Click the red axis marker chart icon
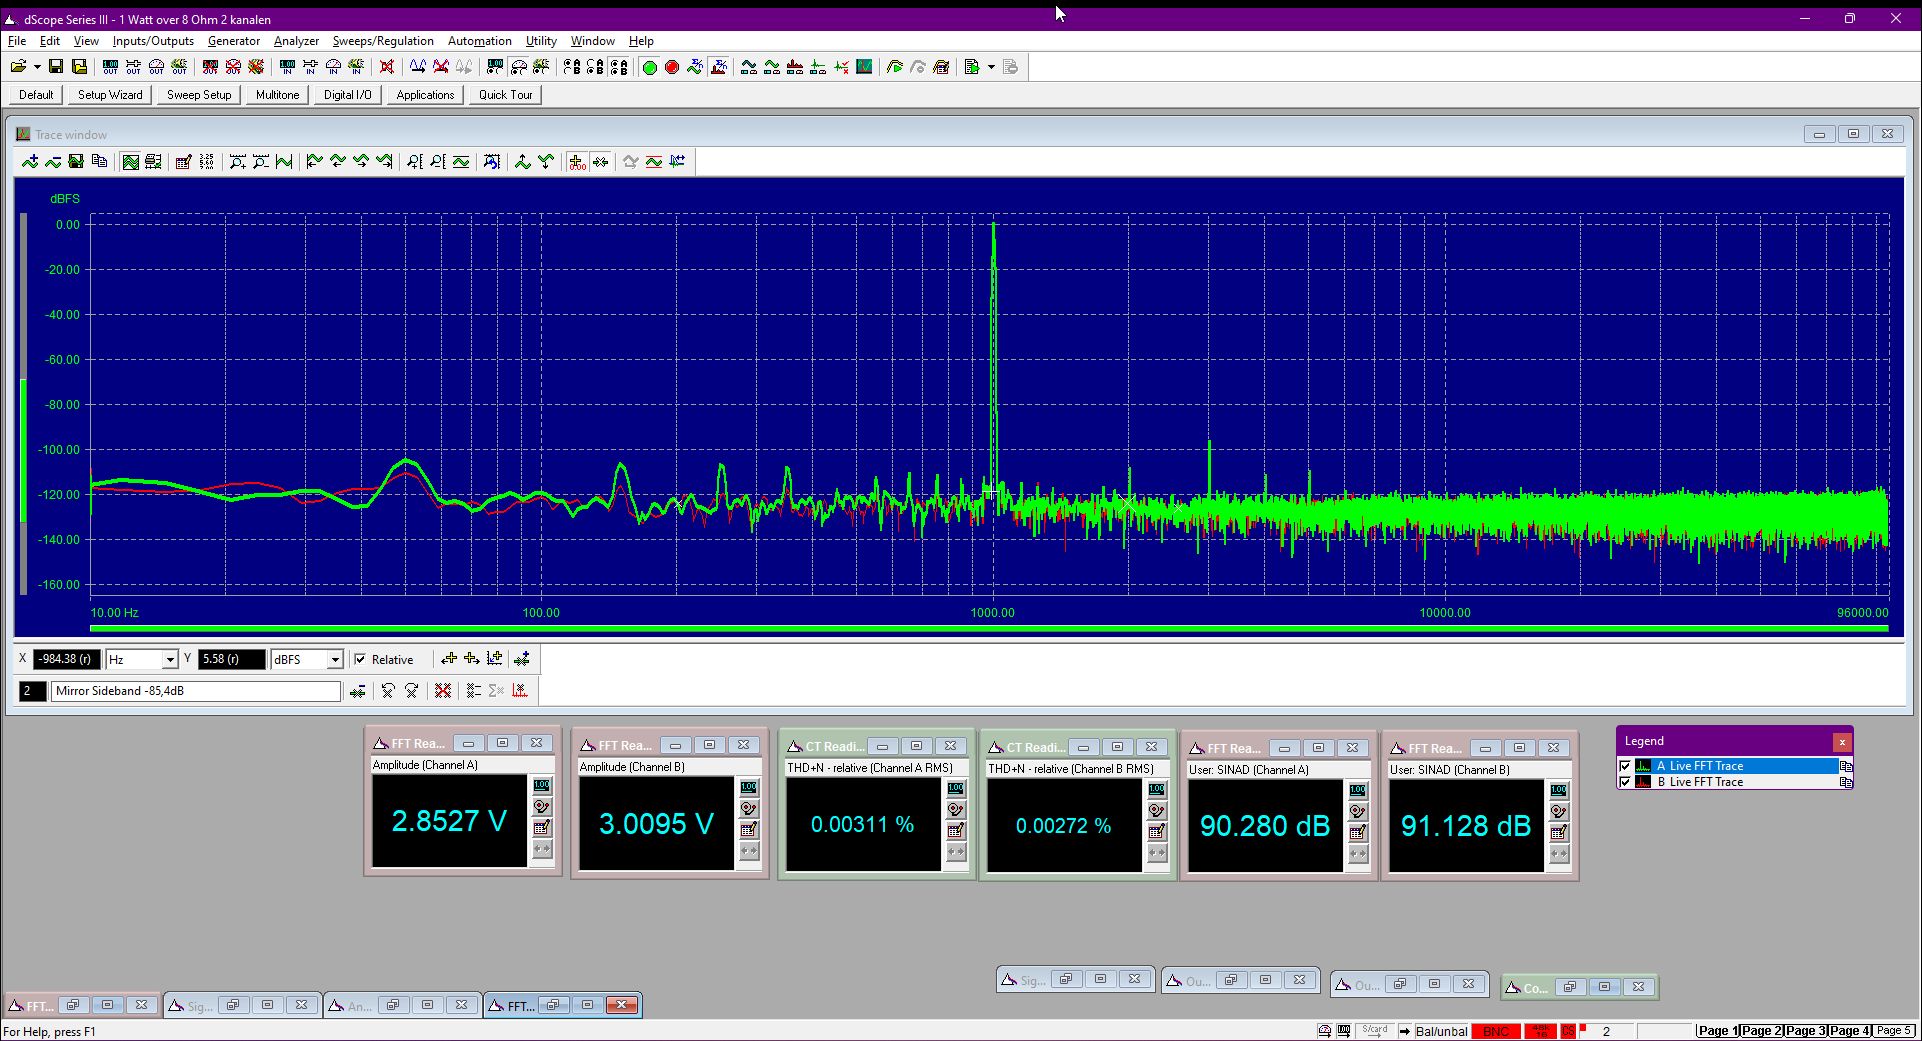Viewport: 1922px width, 1041px height. coord(520,691)
